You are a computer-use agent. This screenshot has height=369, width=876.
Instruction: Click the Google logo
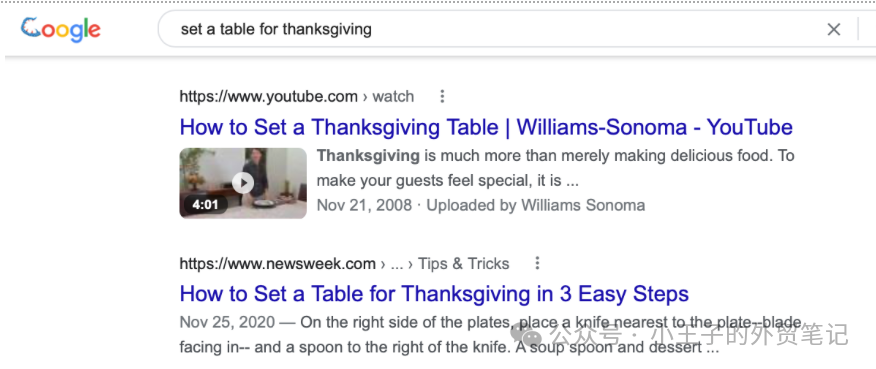(x=61, y=30)
